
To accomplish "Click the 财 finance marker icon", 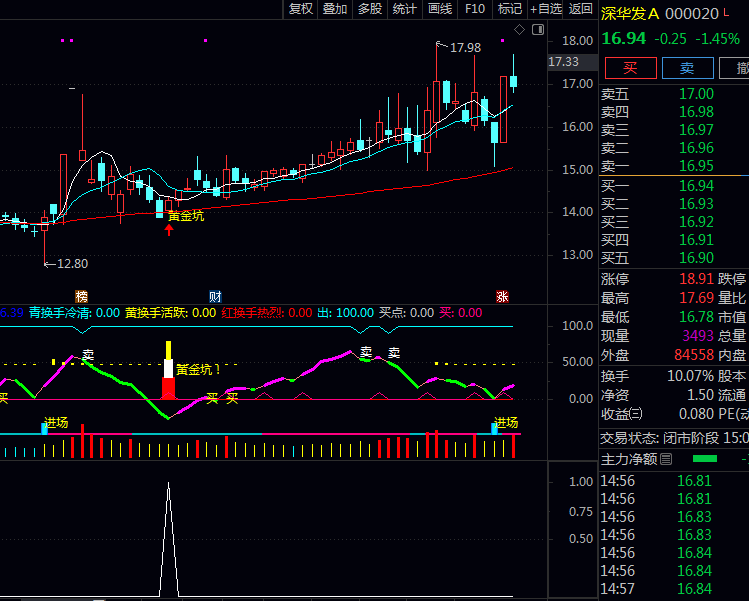I will [215, 296].
